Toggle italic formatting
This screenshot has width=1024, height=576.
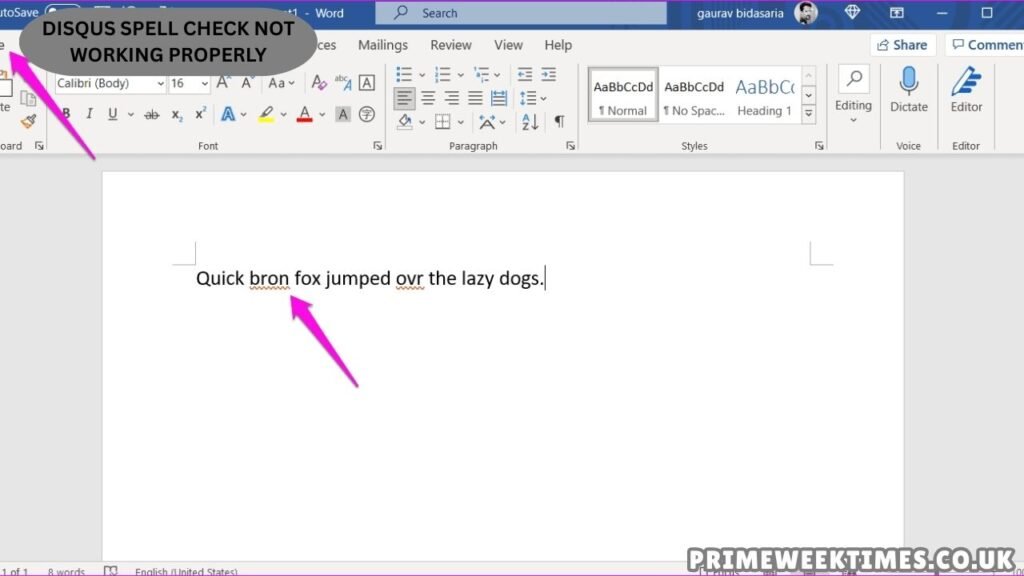[89, 114]
